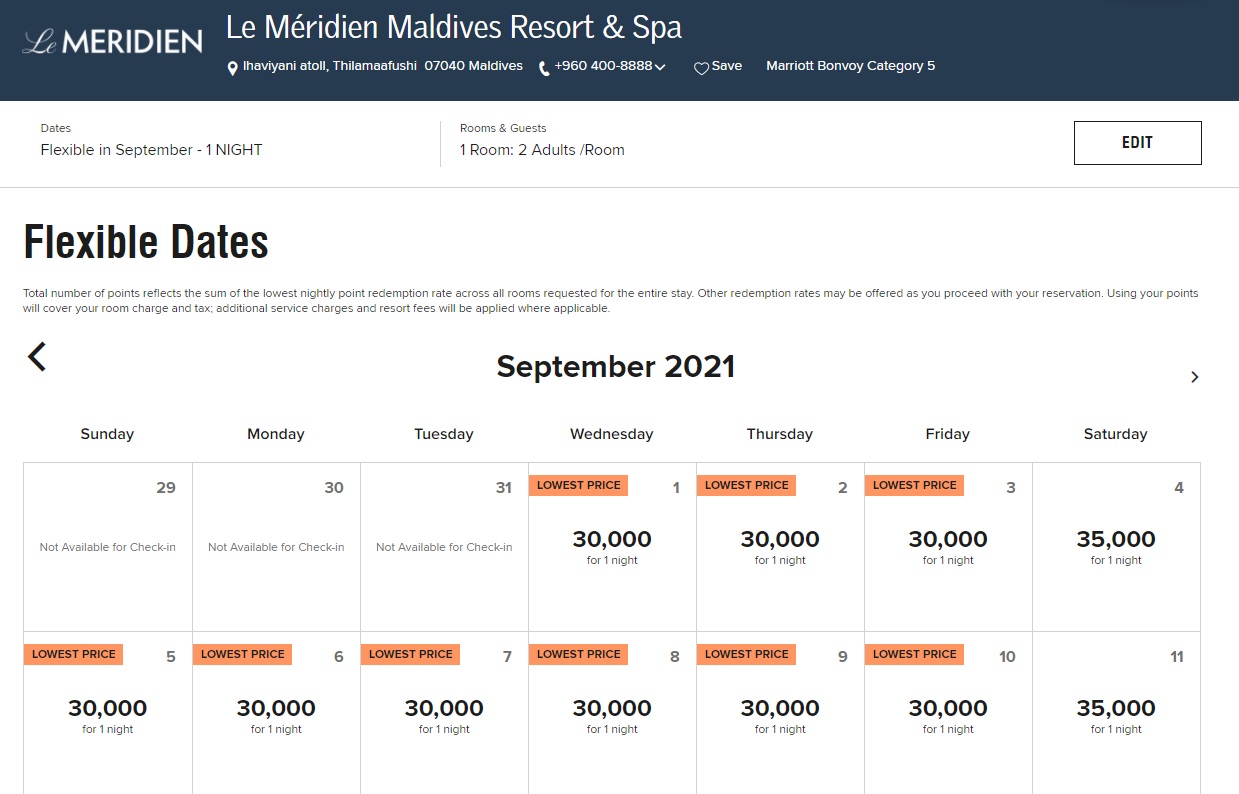
Task: Go to next month with right arrow
Action: [x=1194, y=377]
